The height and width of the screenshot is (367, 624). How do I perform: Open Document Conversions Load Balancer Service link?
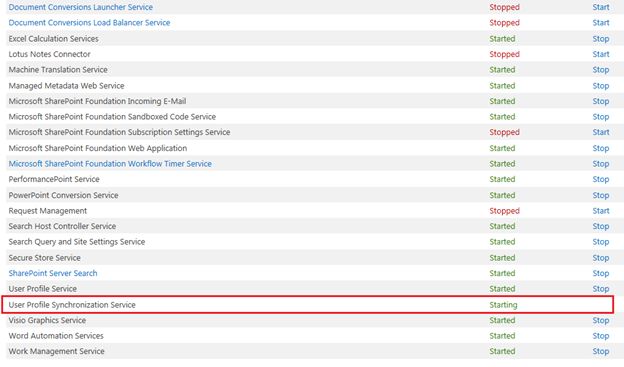point(90,23)
